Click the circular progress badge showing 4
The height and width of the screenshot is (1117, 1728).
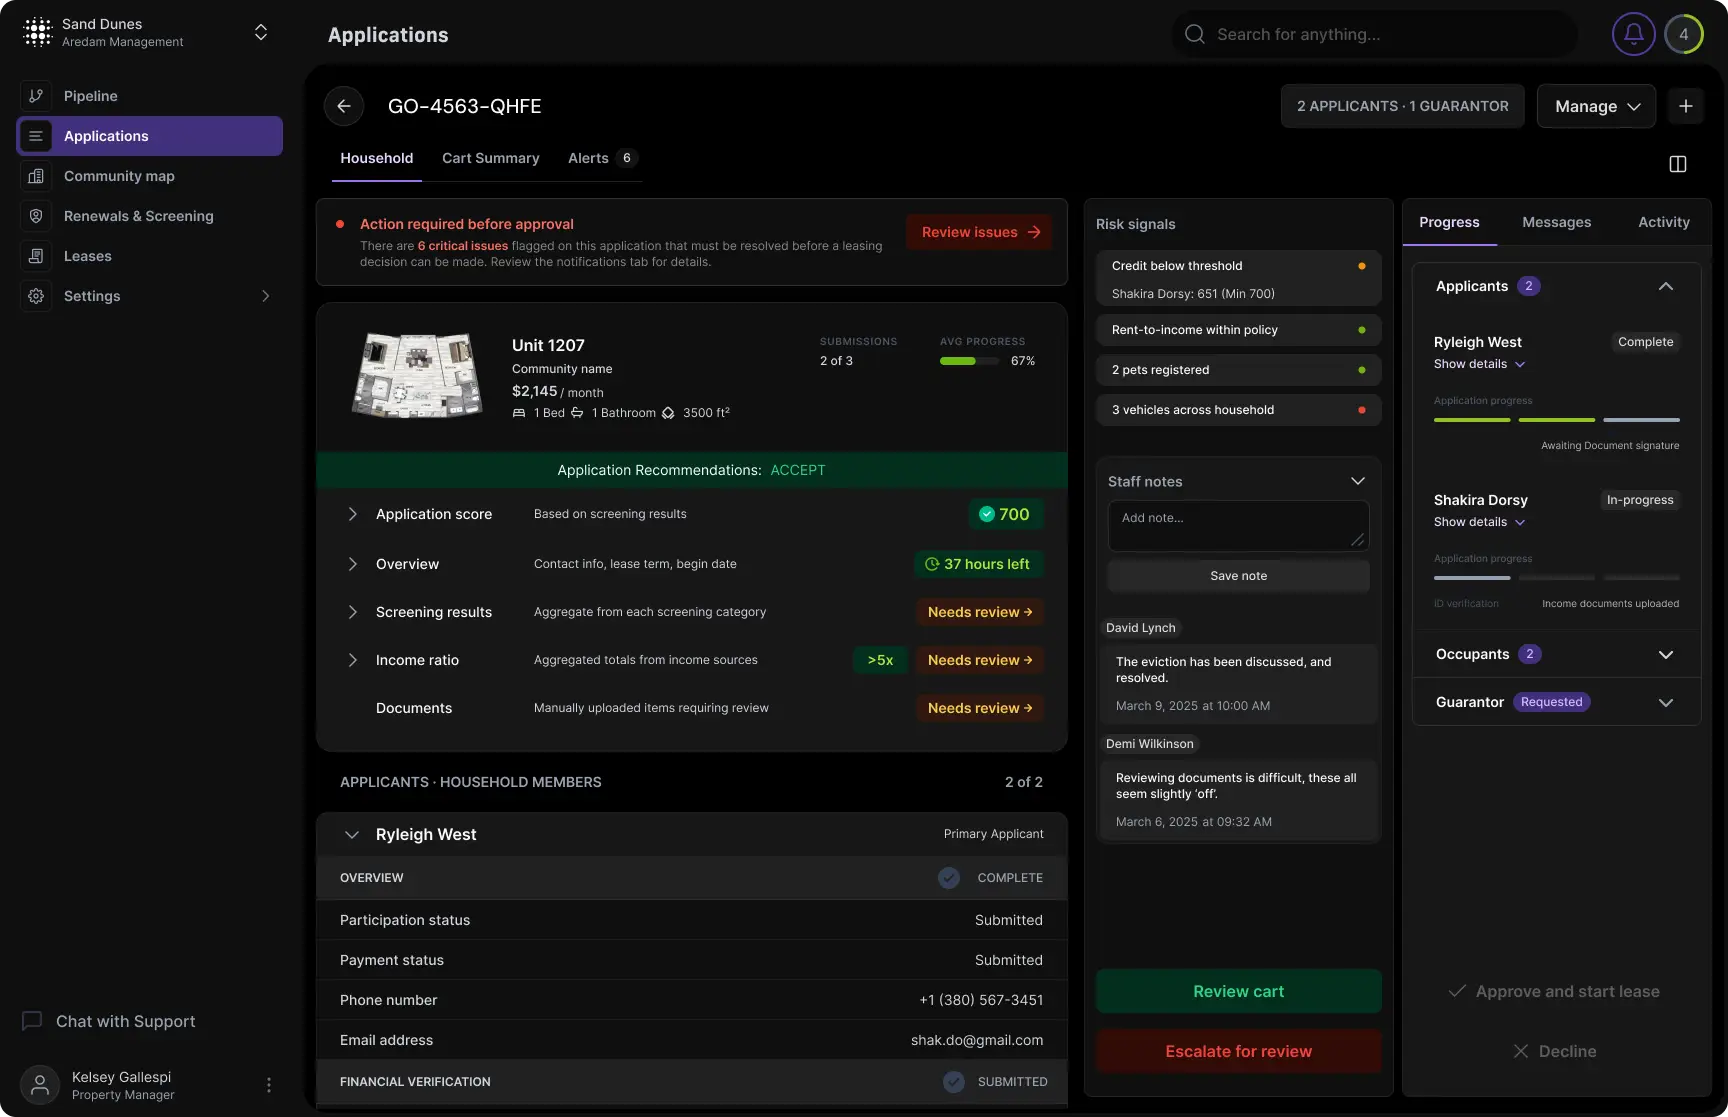[1684, 34]
